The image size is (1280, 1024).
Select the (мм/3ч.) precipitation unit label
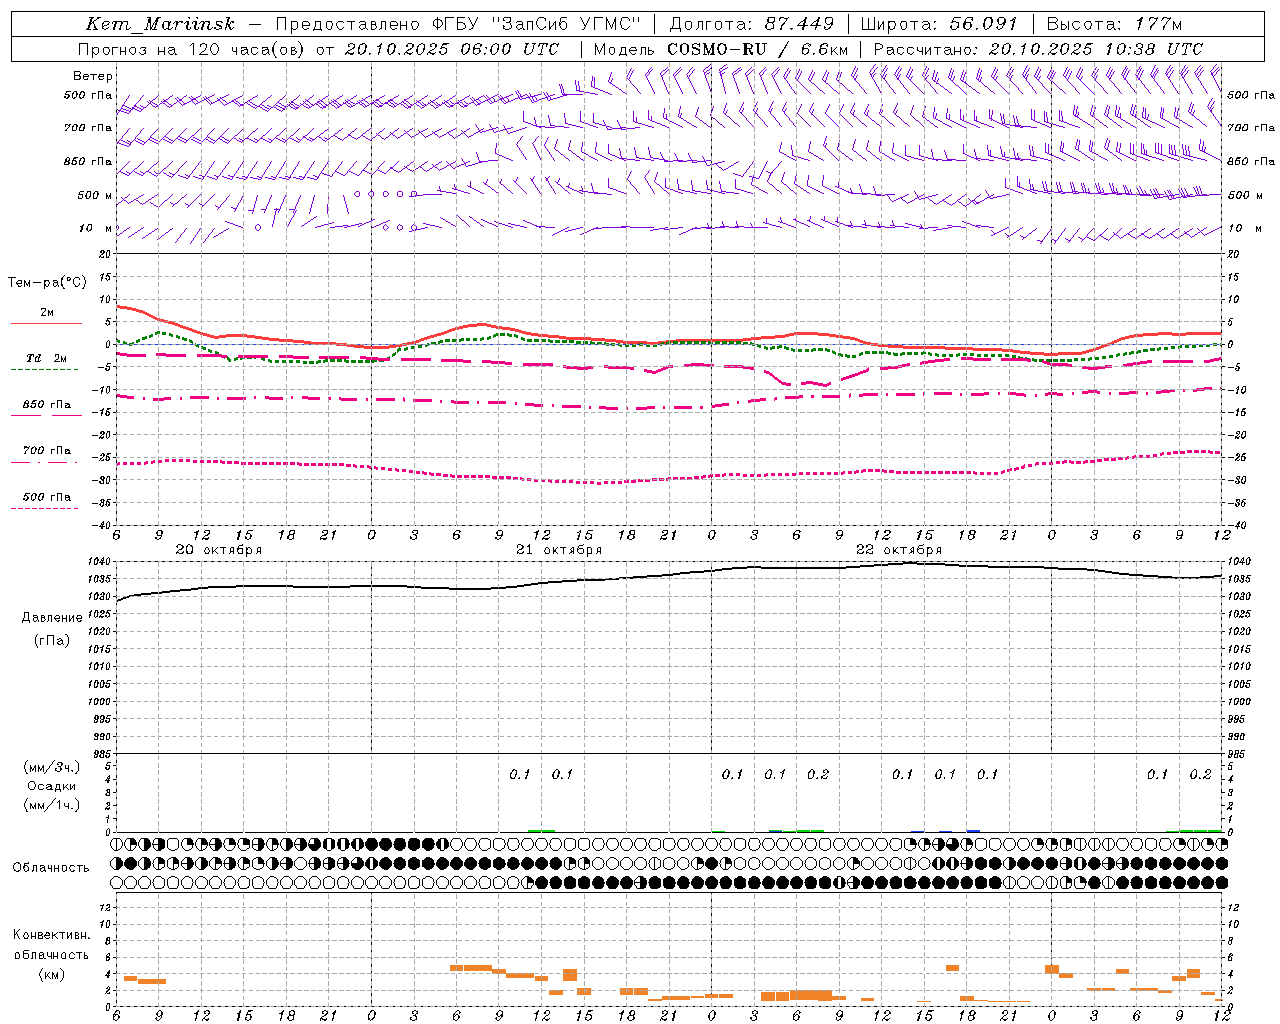52,767
